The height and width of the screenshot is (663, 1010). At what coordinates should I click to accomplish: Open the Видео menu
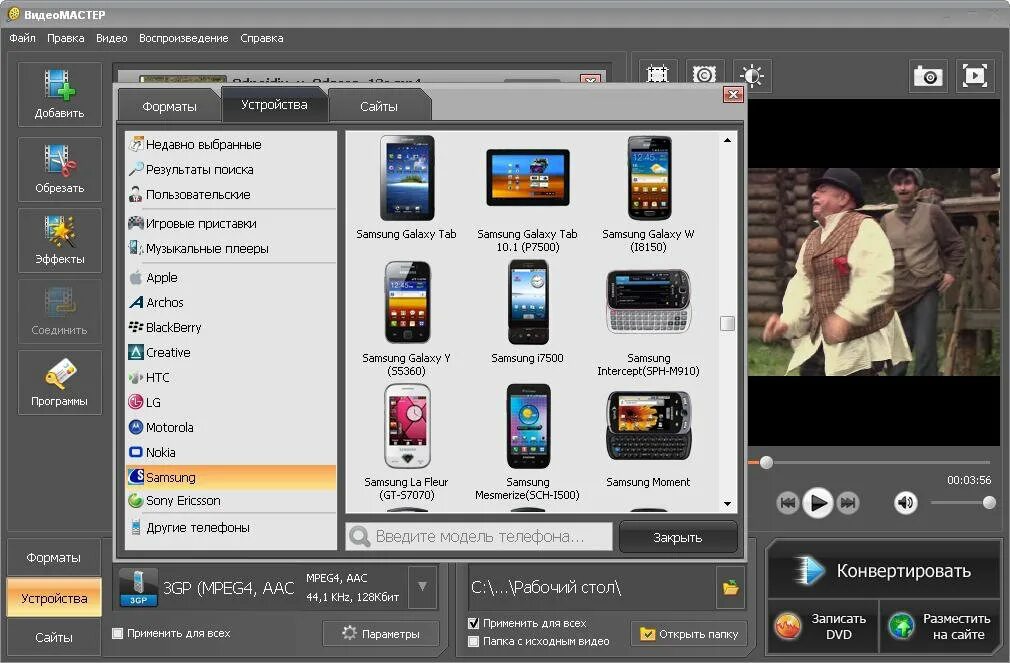[x=111, y=38]
